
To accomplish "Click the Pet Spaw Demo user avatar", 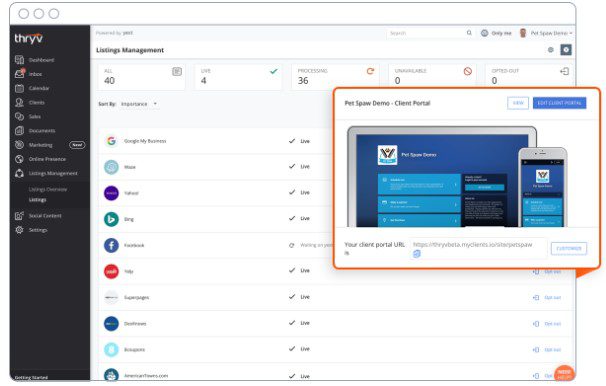I will click(x=523, y=33).
